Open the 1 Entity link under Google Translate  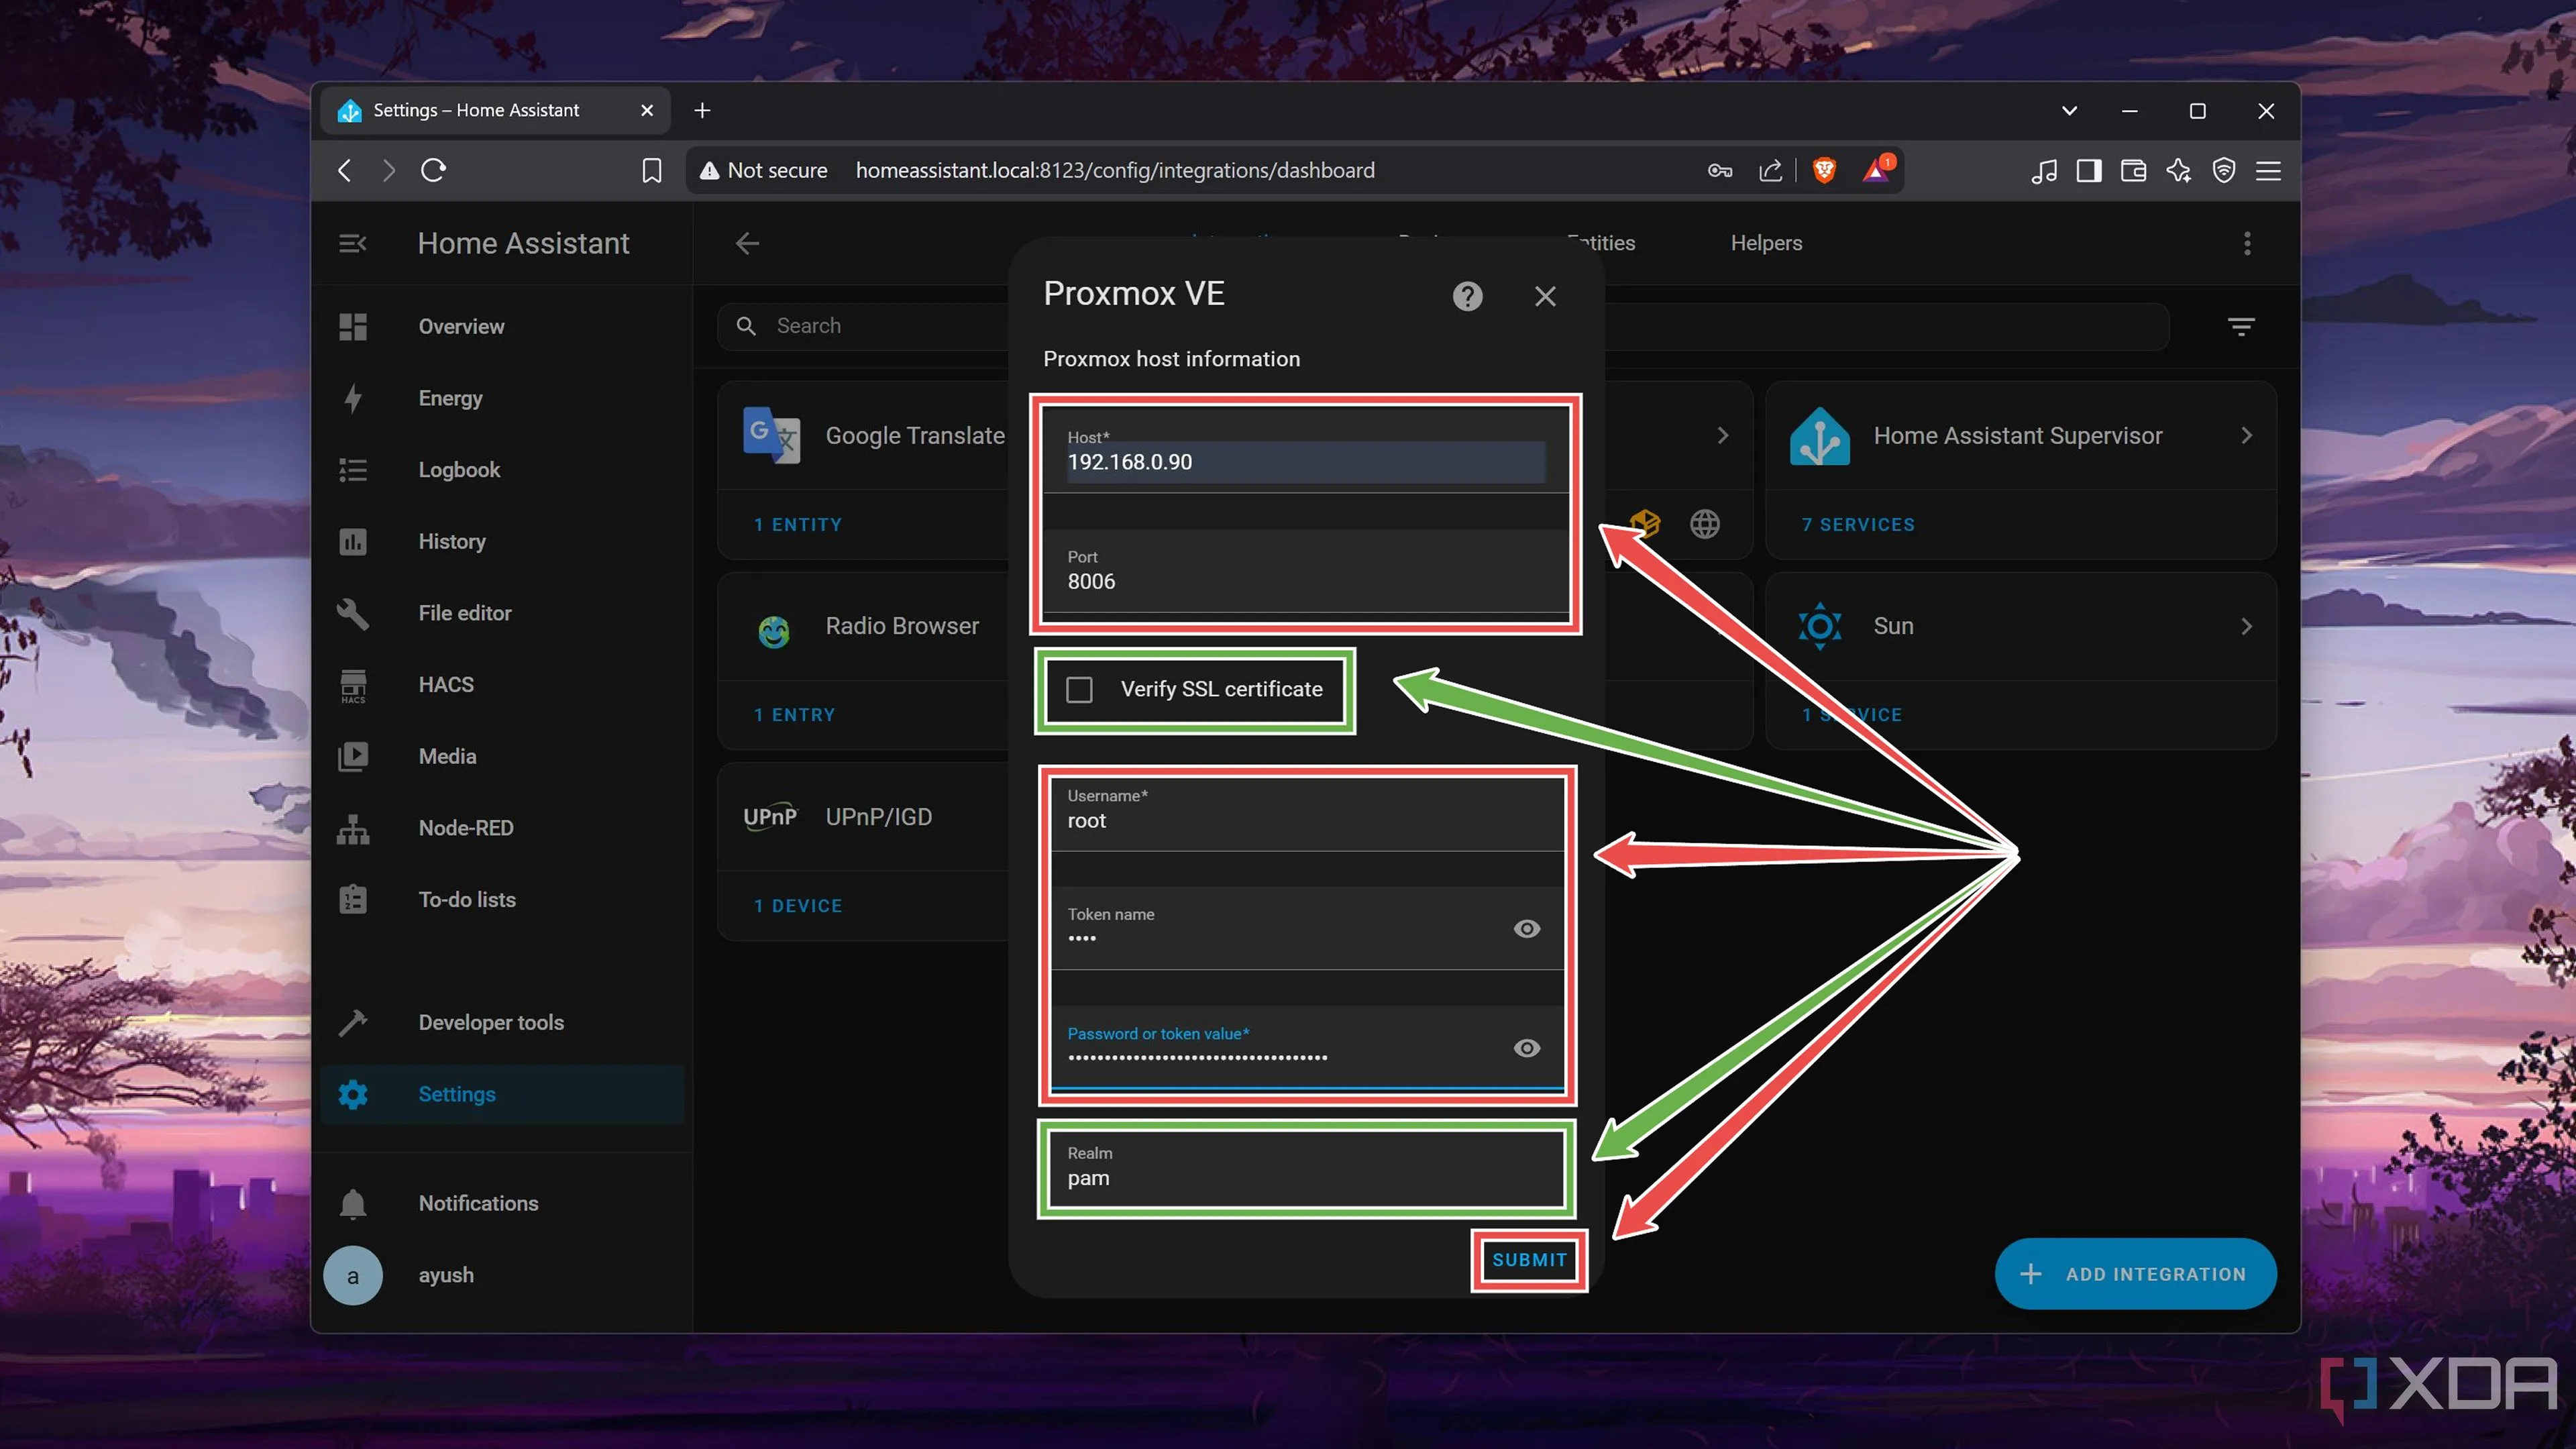click(798, 525)
